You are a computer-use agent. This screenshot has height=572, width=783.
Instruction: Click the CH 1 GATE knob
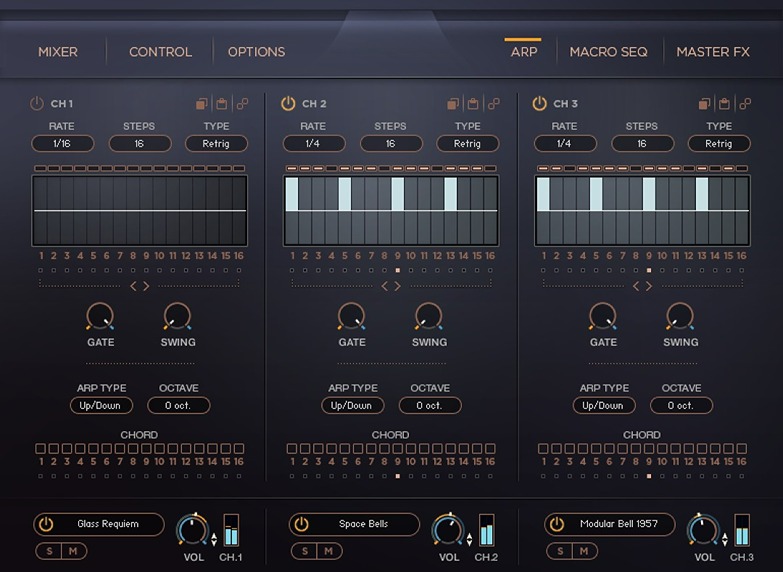(100, 317)
